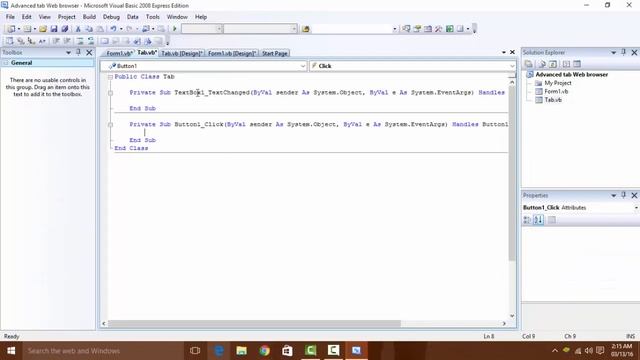640x360 pixels.
Task: Refresh Solution Explorer using its toolbar icon
Action: pyautogui.click(x=553, y=64)
